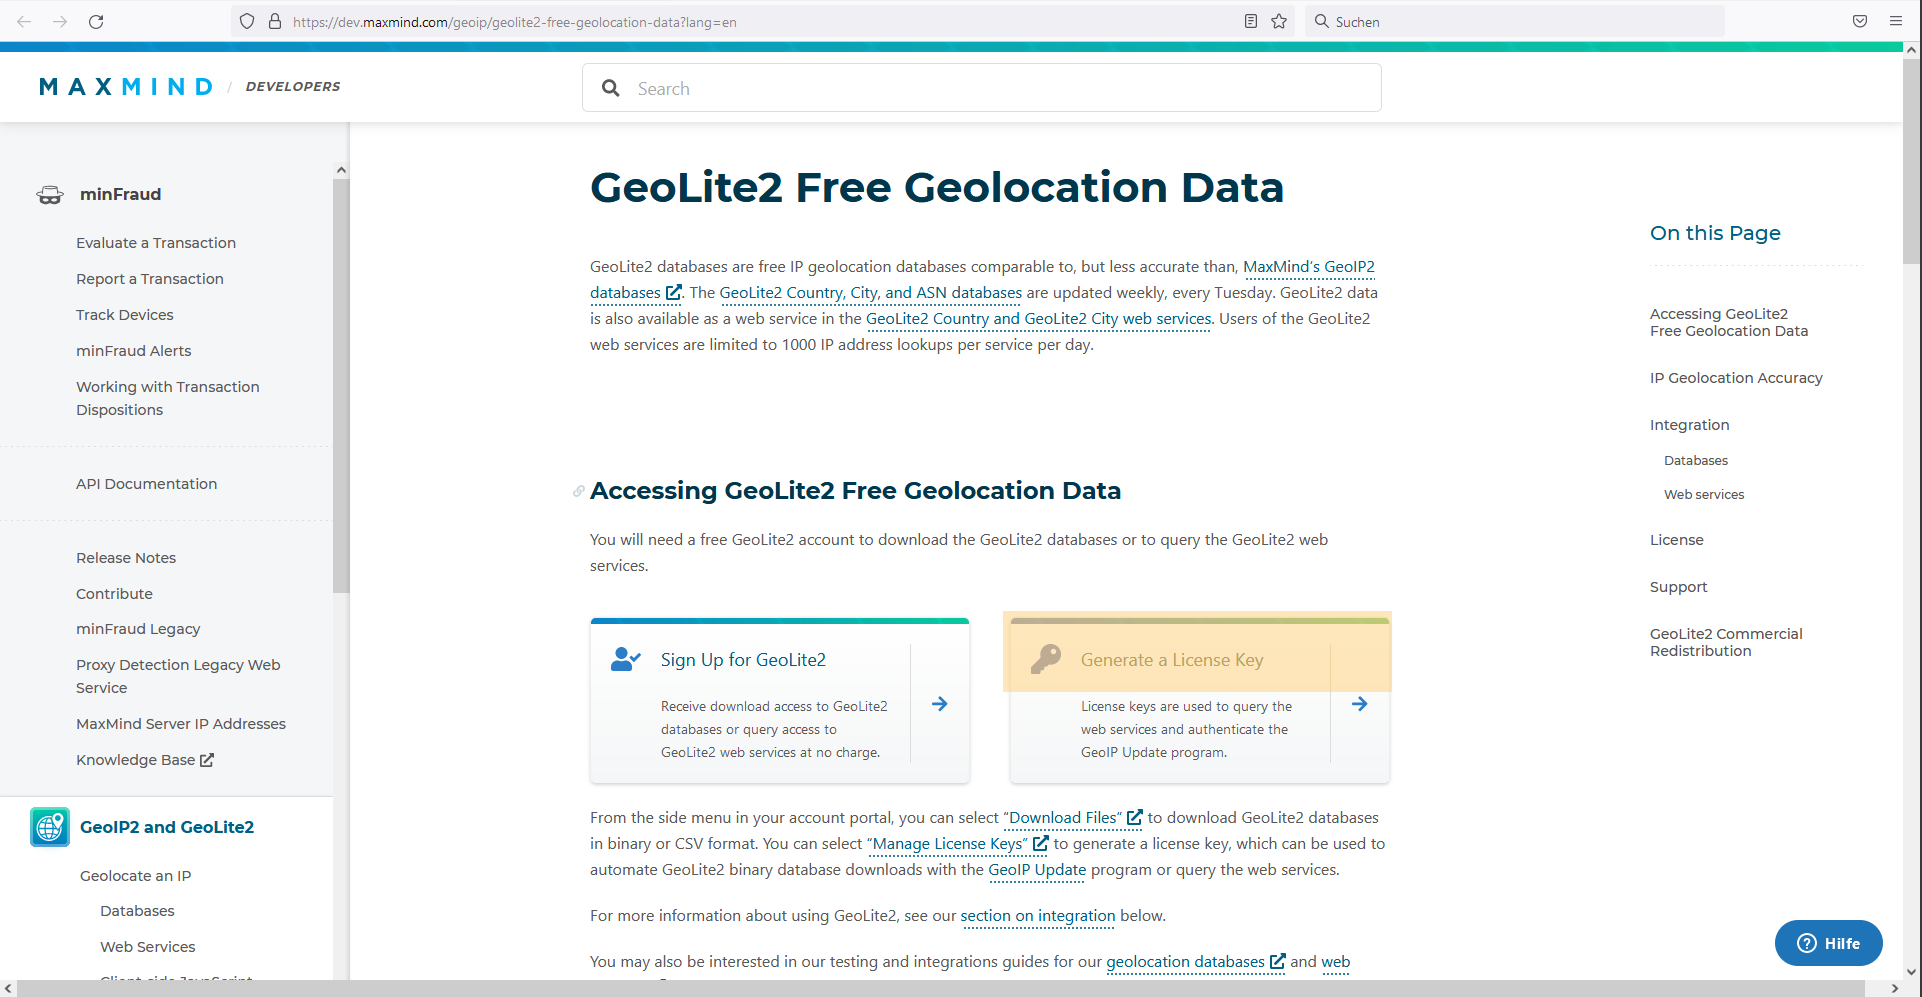Click the Pocket save icon
1922x997 pixels.
click(x=1860, y=21)
